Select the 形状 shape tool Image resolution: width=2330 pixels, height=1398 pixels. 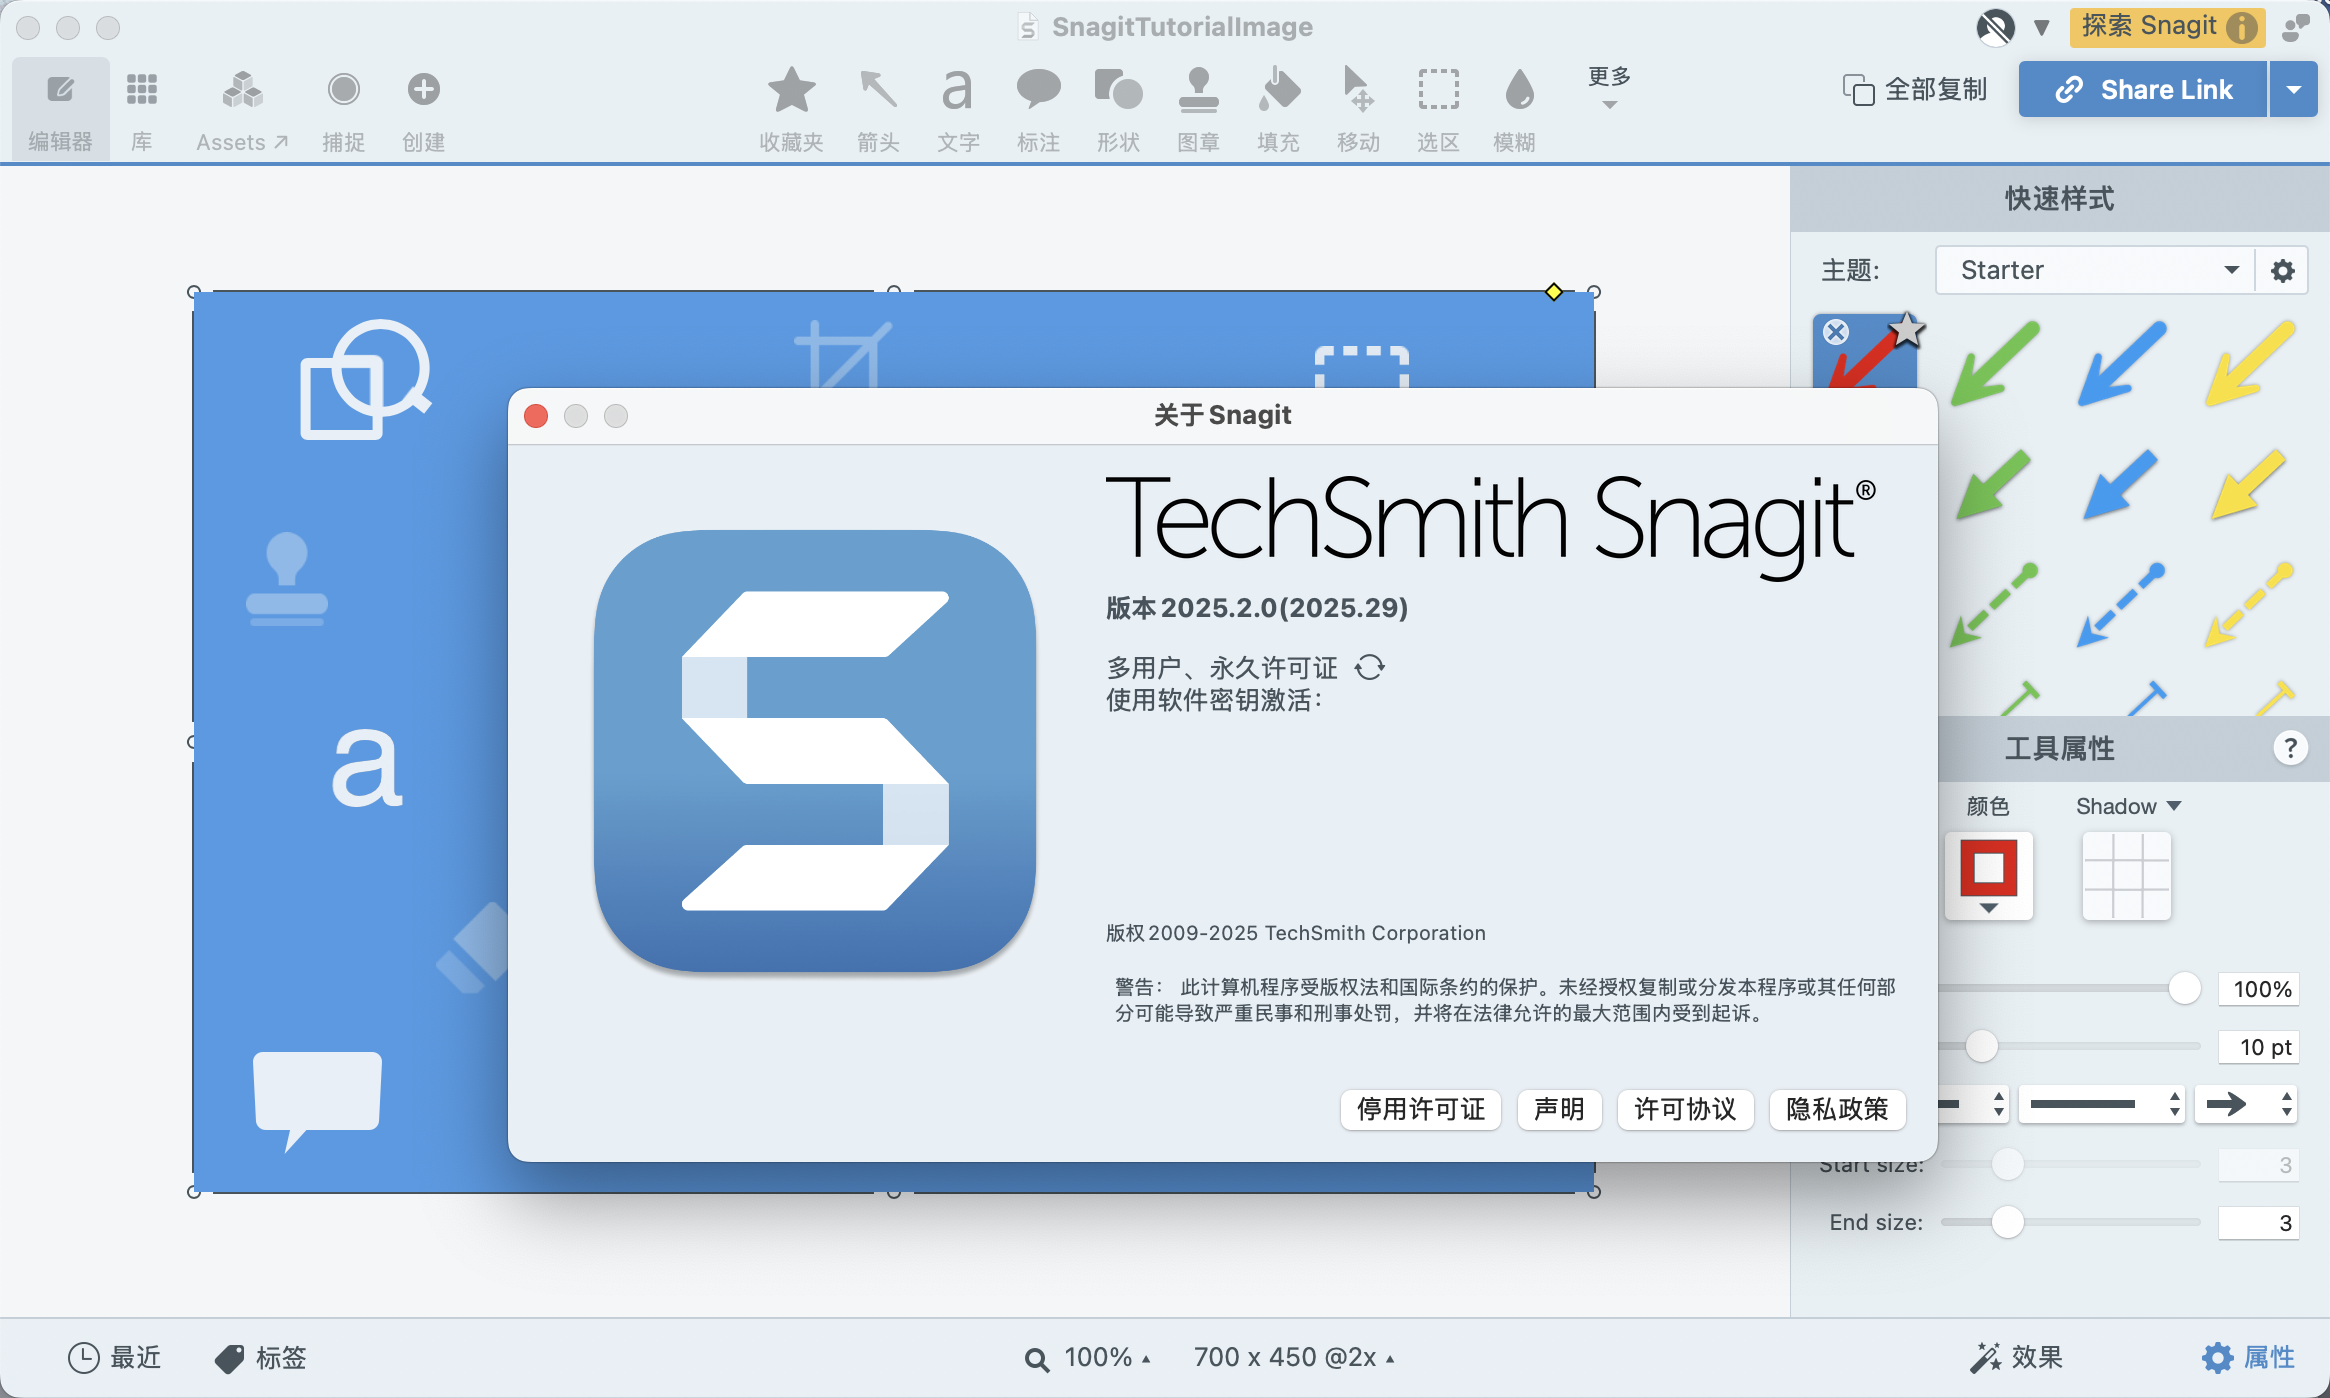[x=1118, y=110]
